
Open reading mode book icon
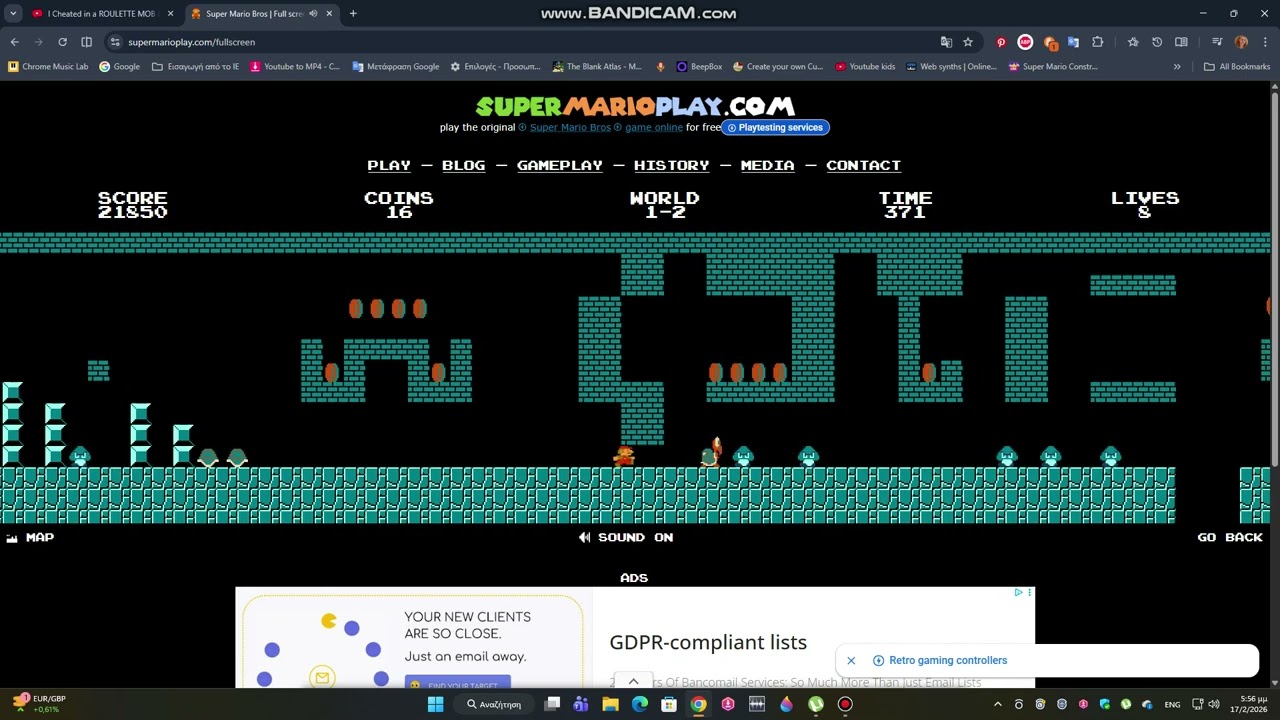1181,42
